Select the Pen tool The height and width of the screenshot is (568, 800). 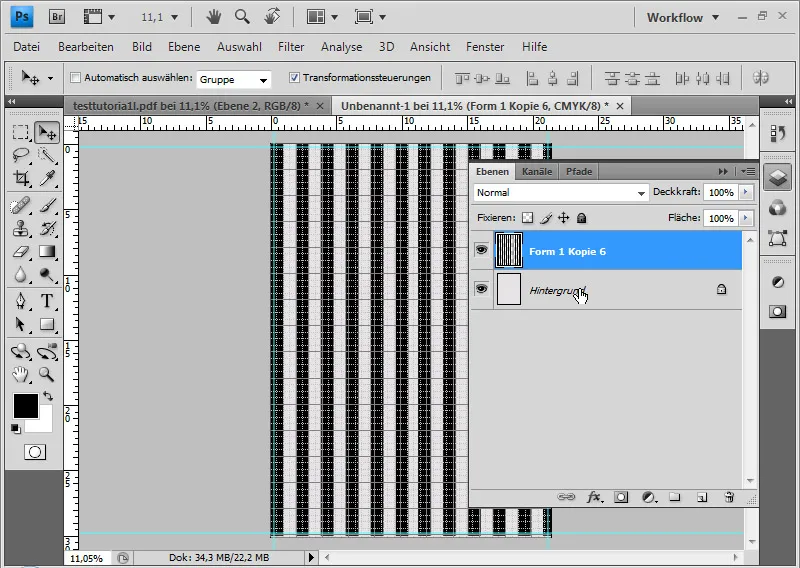coord(20,301)
